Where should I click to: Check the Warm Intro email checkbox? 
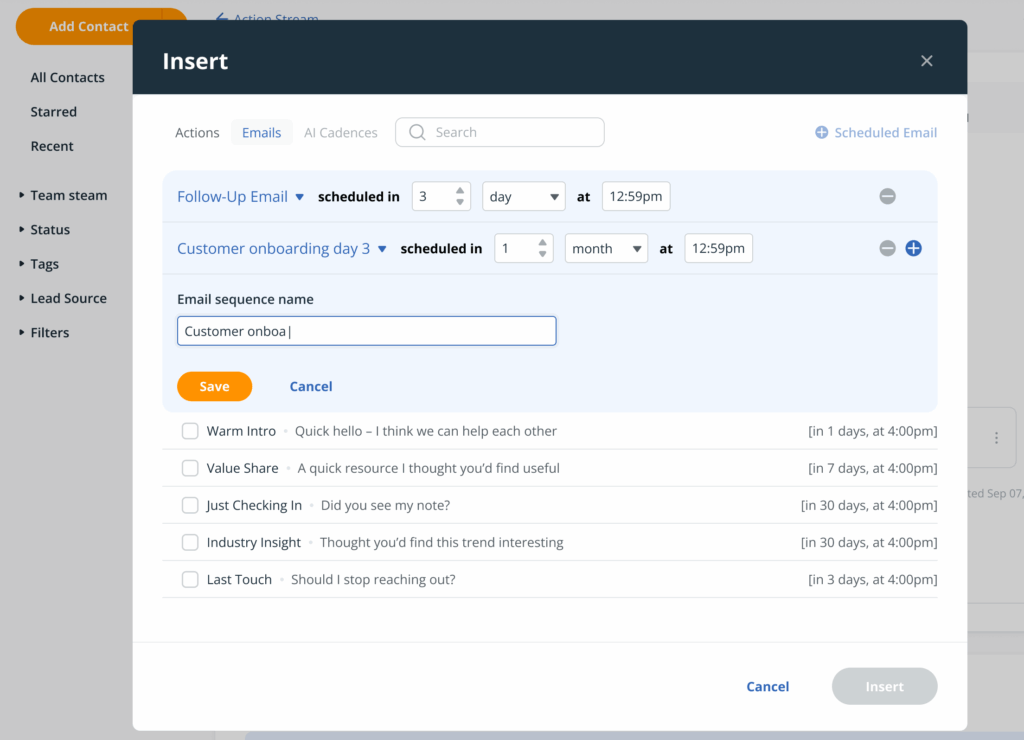pyautogui.click(x=190, y=431)
